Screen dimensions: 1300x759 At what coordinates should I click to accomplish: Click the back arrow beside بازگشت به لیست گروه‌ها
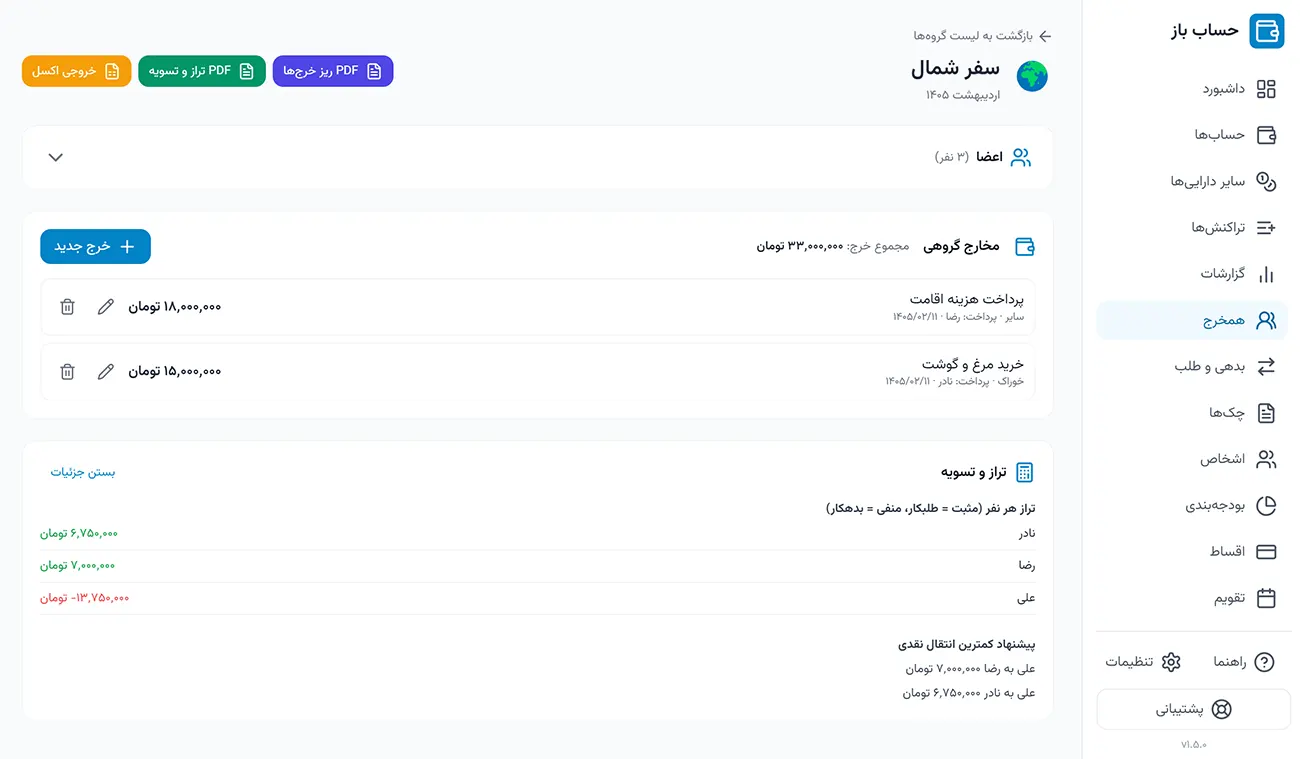click(1045, 36)
